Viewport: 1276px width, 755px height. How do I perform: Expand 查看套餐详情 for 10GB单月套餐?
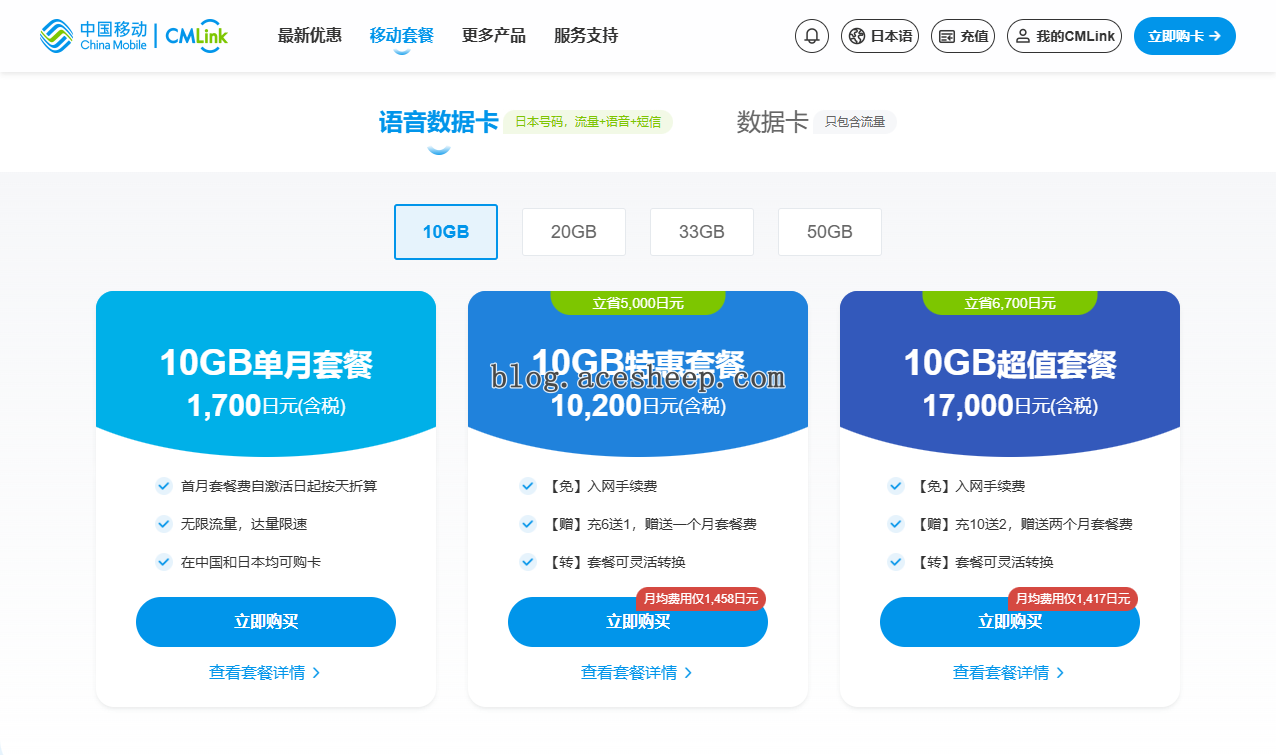pyautogui.click(x=265, y=673)
